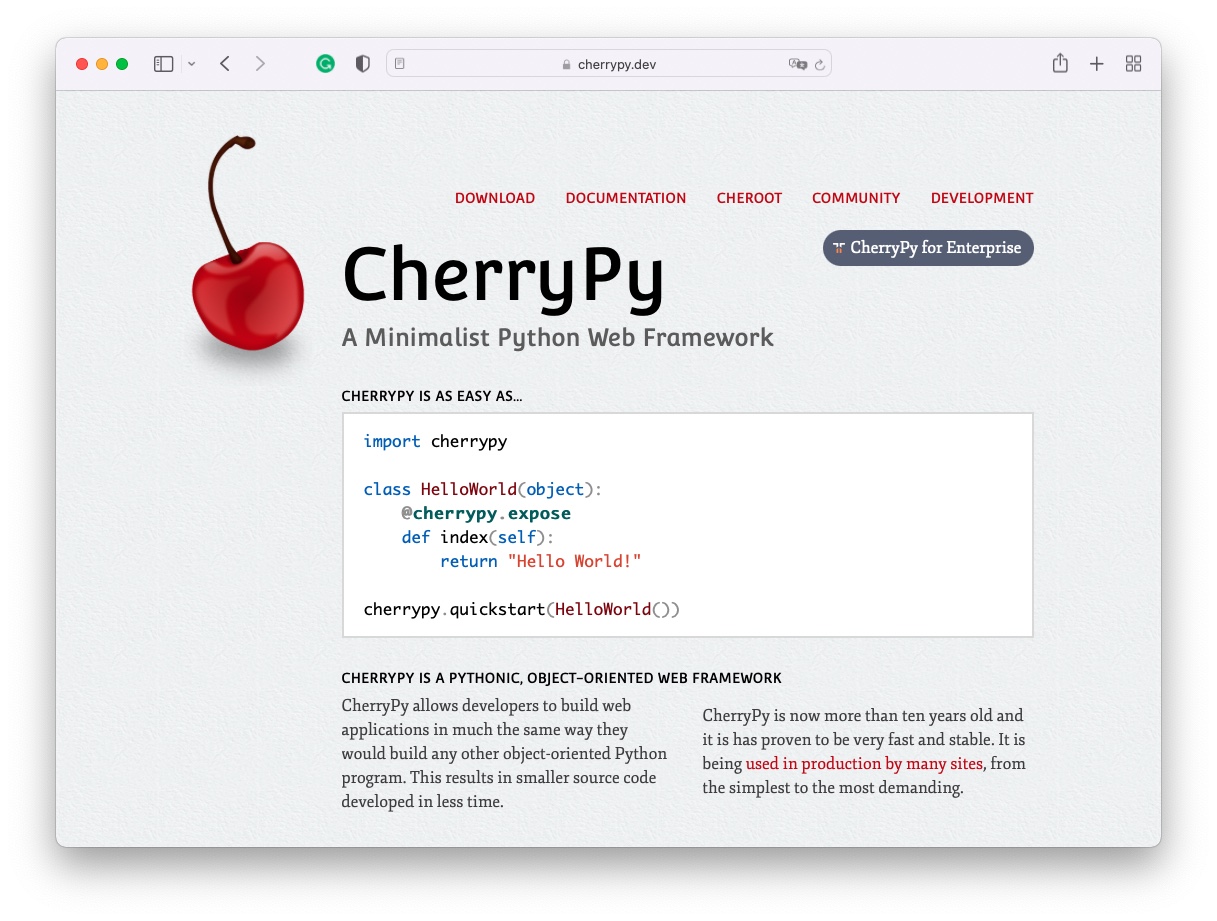Open the tab group dropdown arrow
The width and height of the screenshot is (1217, 921).
tap(191, 64)
